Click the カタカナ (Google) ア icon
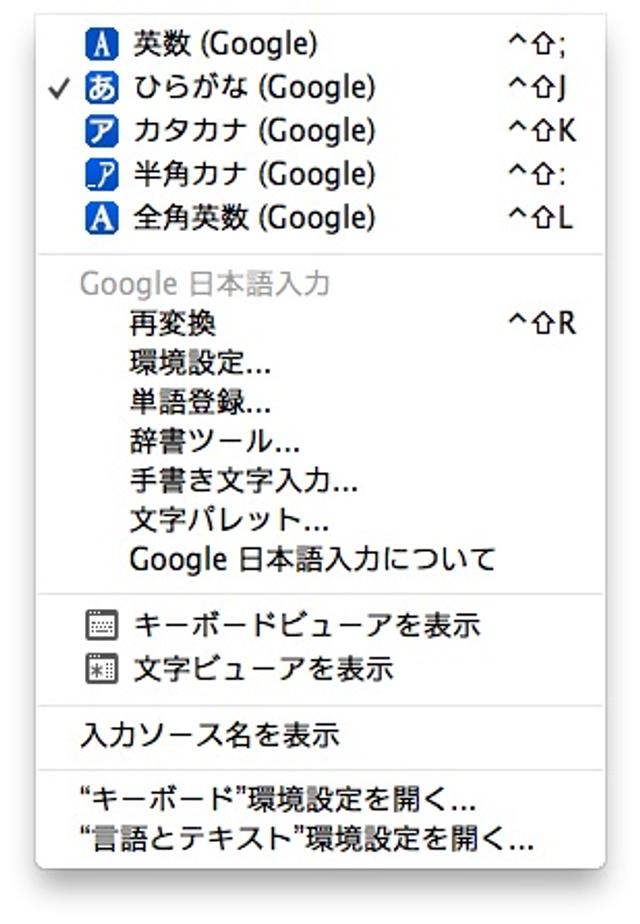640x924 pixels. 101,131
